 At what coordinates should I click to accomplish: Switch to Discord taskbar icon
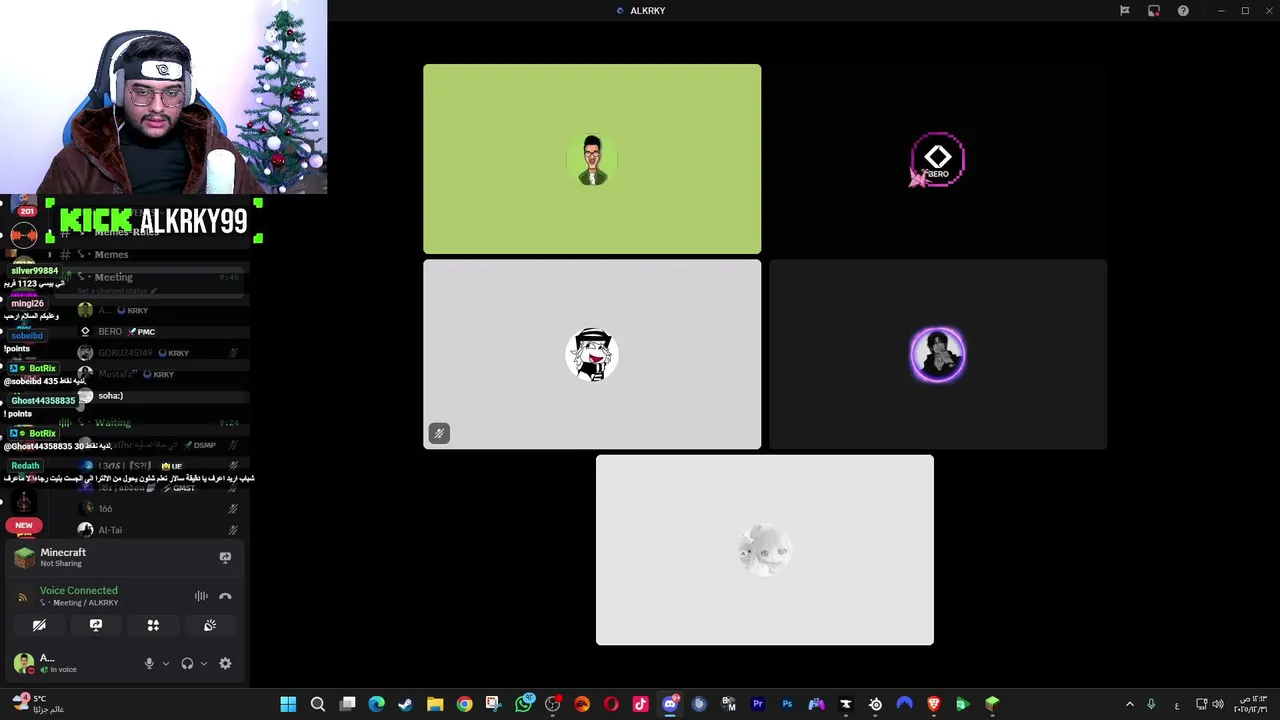click(x=670, y=704)
